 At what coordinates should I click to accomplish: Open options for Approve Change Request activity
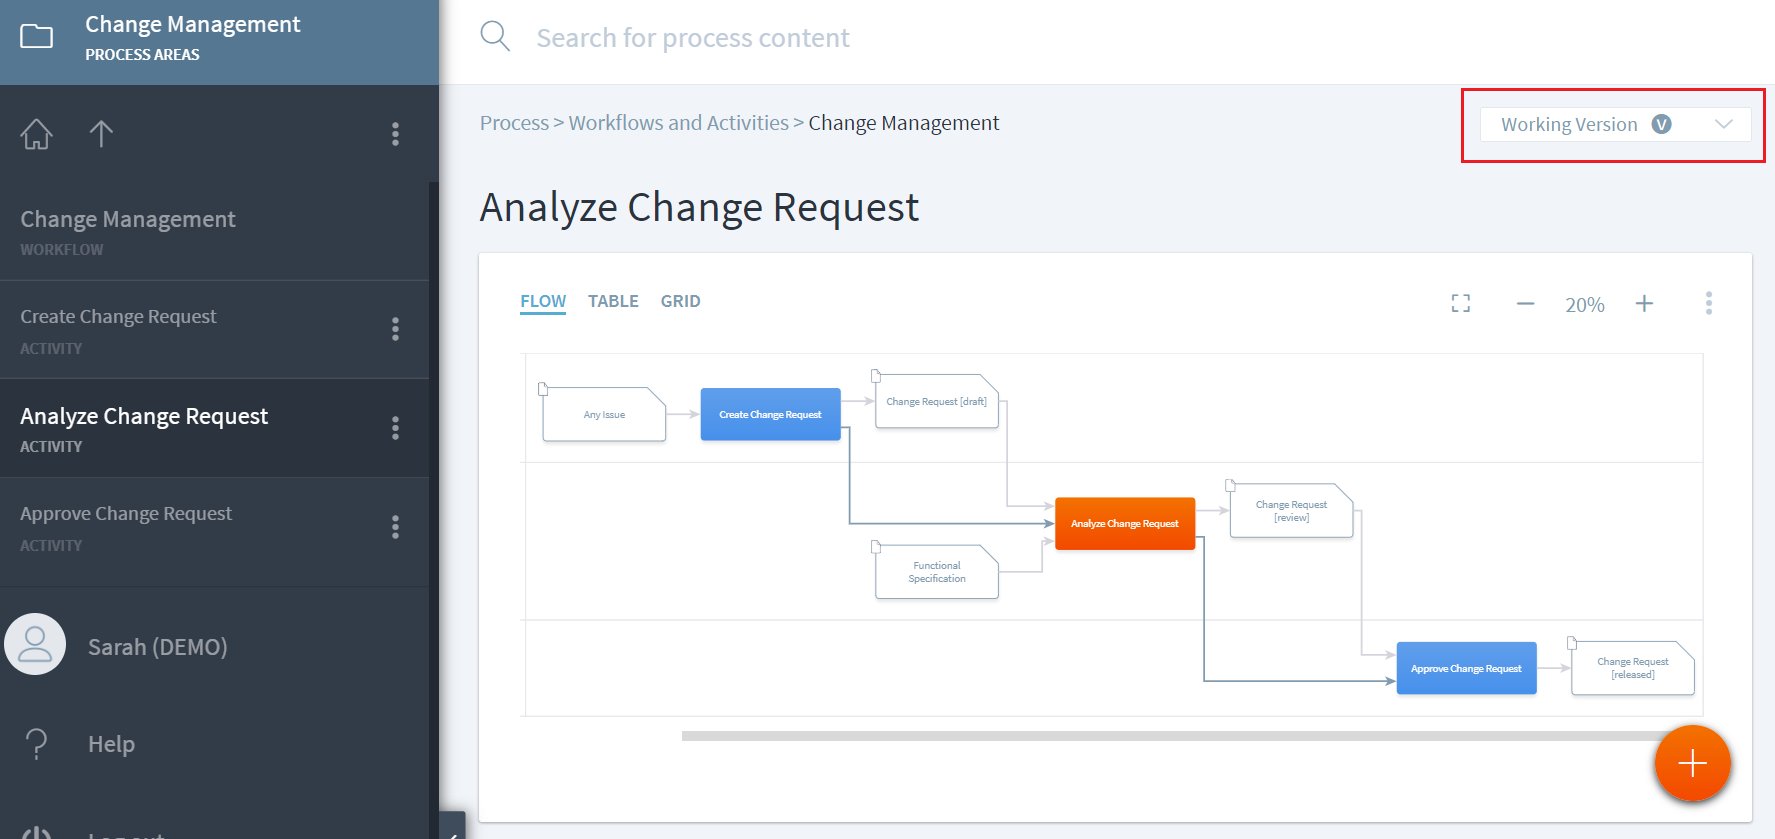coord(395,527)
